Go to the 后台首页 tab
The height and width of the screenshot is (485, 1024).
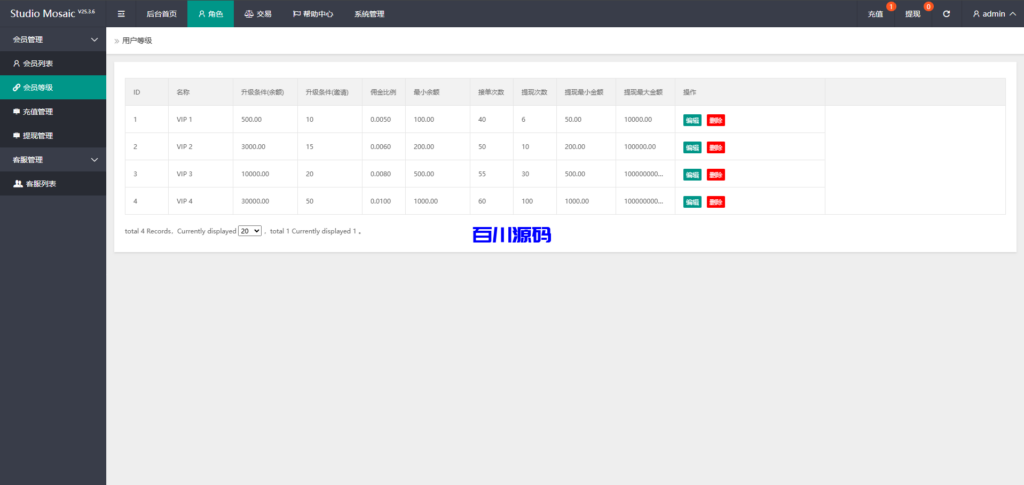pyautogui.click(x=161, y=14)
